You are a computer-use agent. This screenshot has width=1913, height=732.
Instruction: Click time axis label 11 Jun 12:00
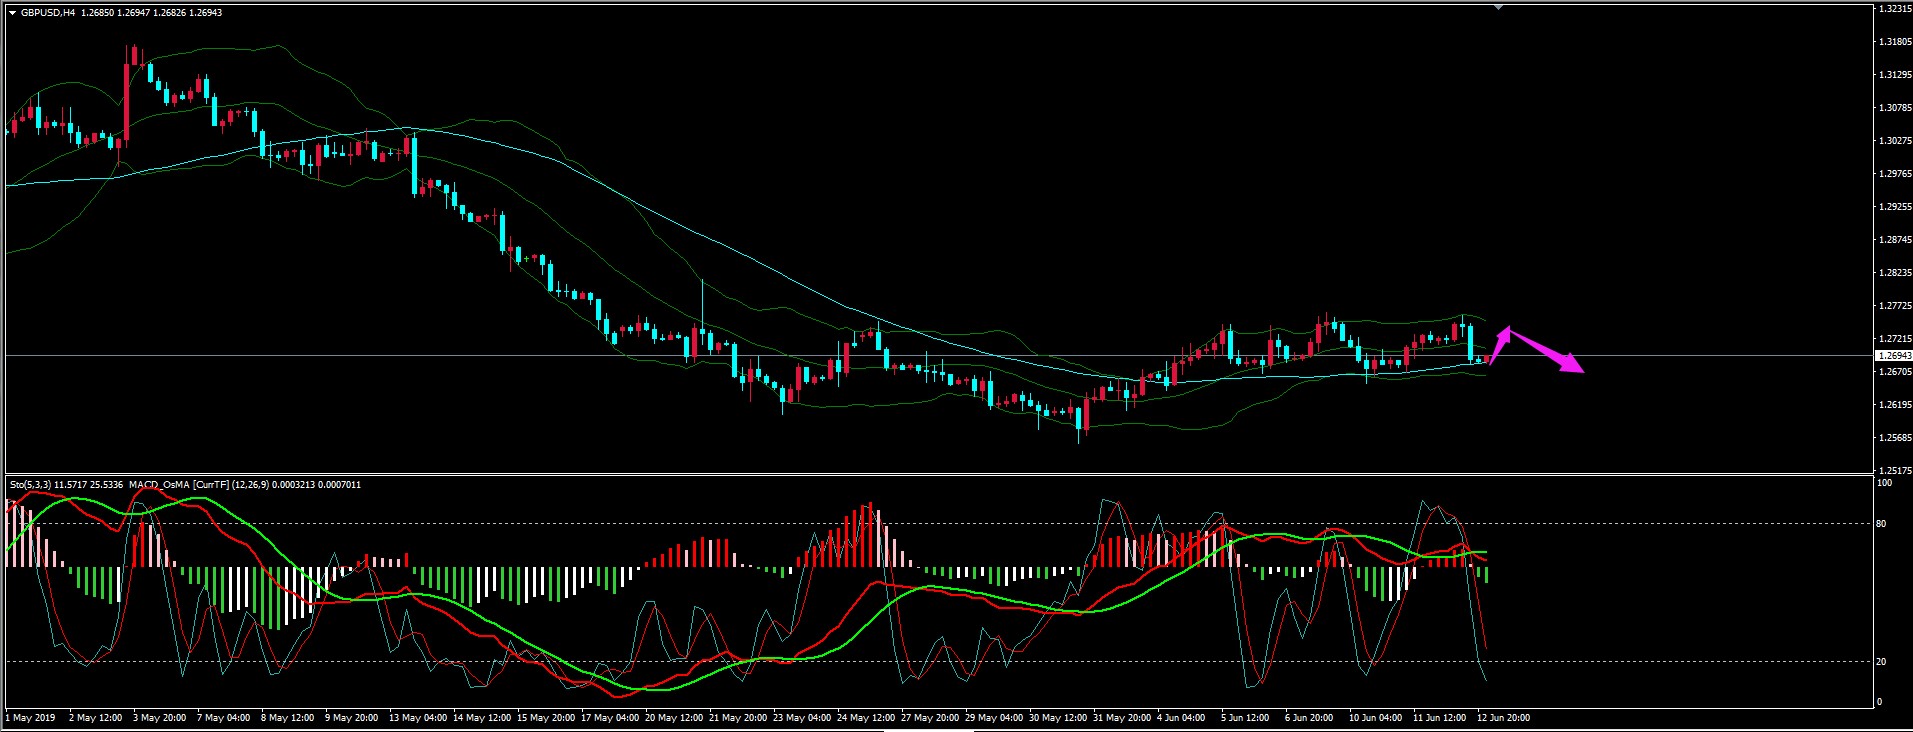(1439, 718)
